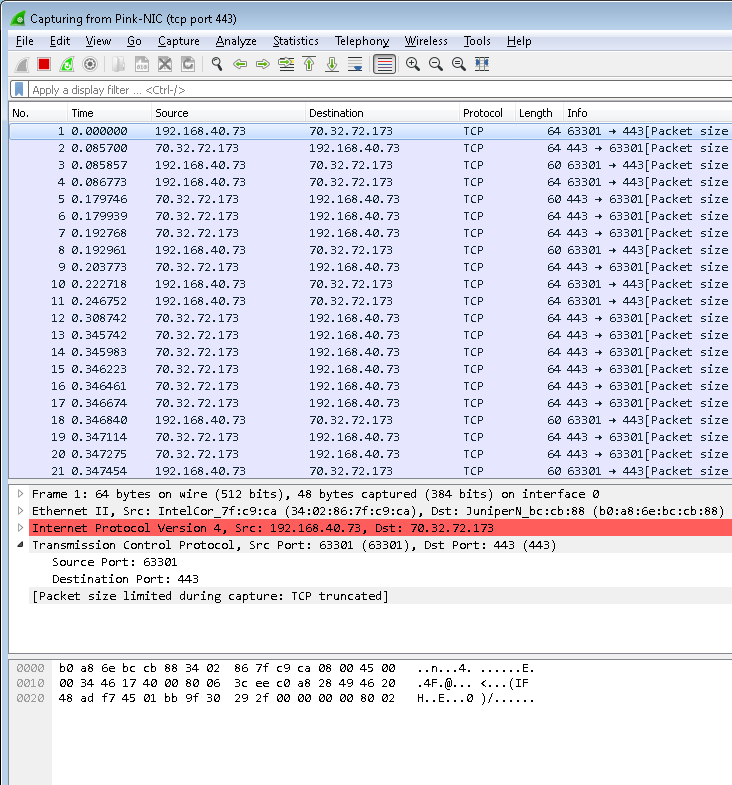Image resolution: width=732 pixels, height=785 pixels.
Task: Open the File menu
Action: pos(25,41)
